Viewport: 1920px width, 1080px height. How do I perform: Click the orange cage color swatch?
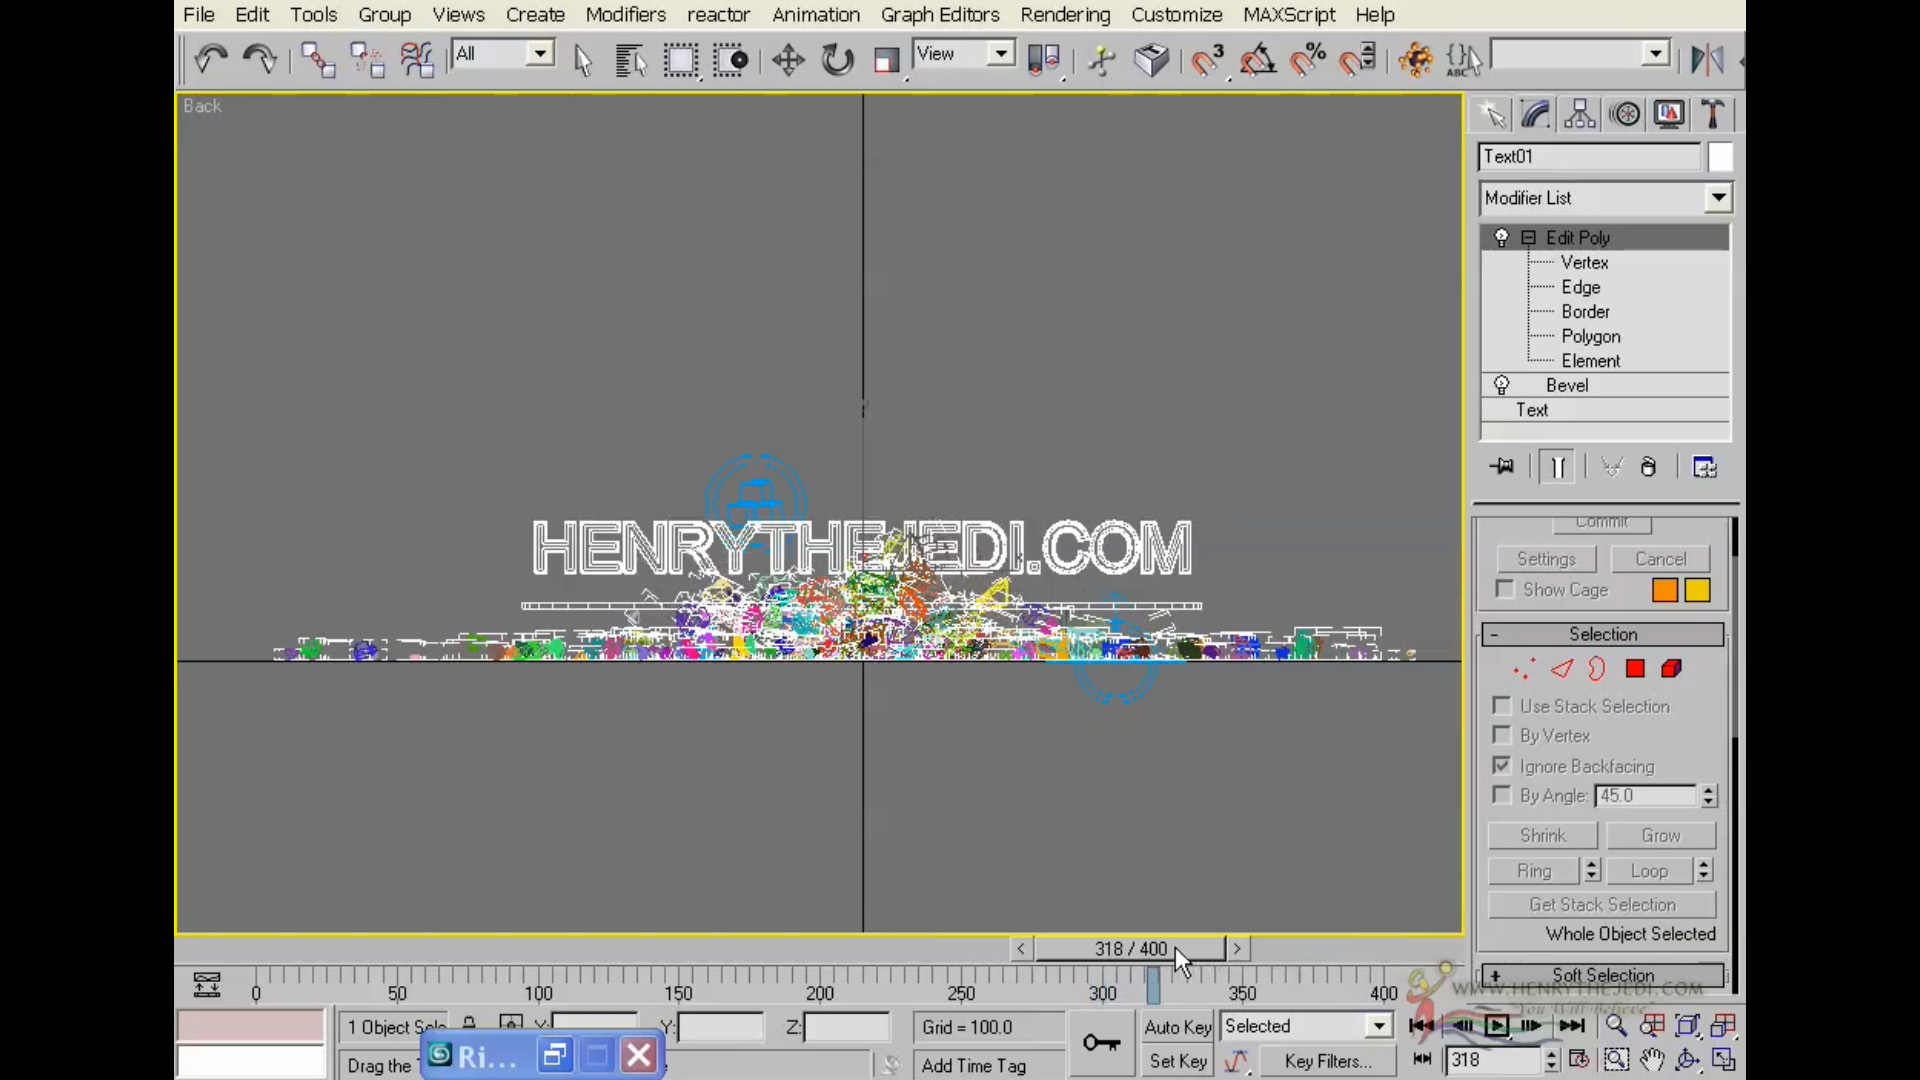[x=1664, y=590]
